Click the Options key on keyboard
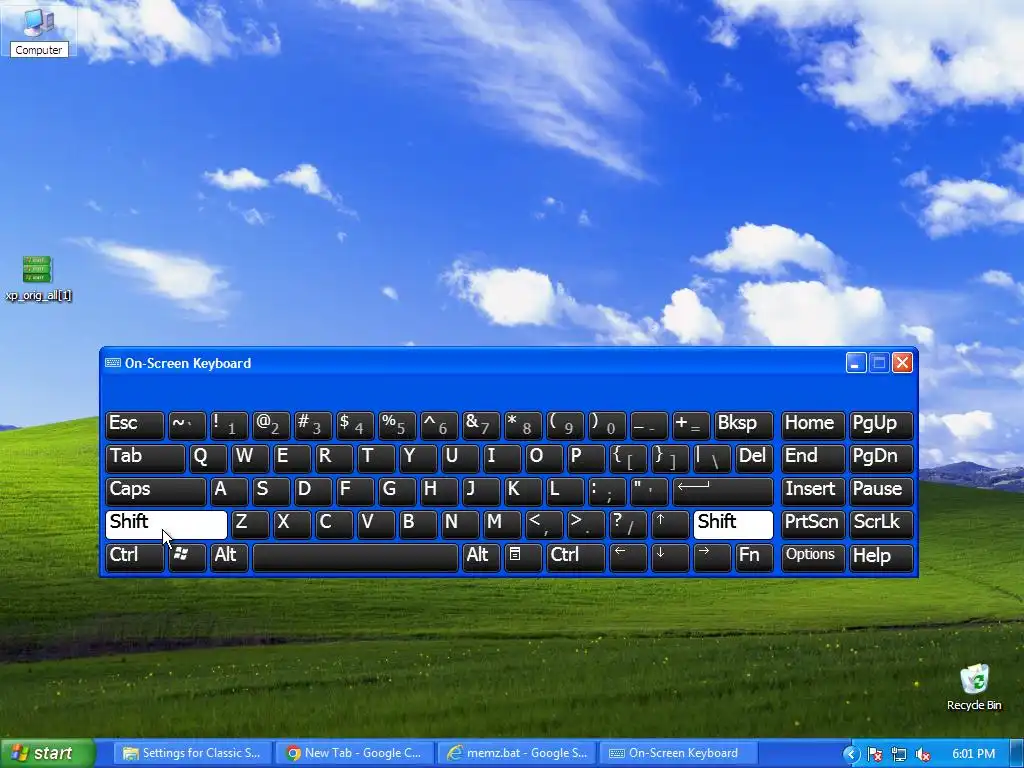This screenshot has width=1024, height=768. (812, 557)
